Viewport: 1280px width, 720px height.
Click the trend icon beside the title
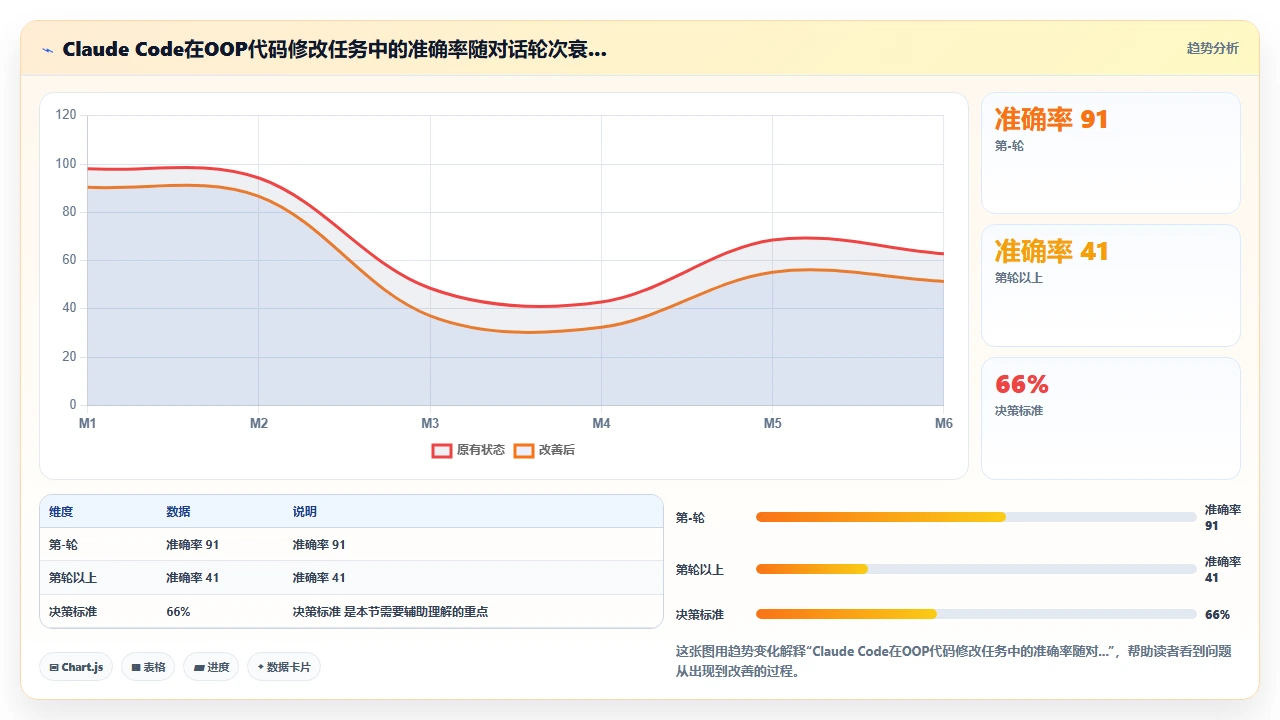pyautogui.click(x=47, y=50)
